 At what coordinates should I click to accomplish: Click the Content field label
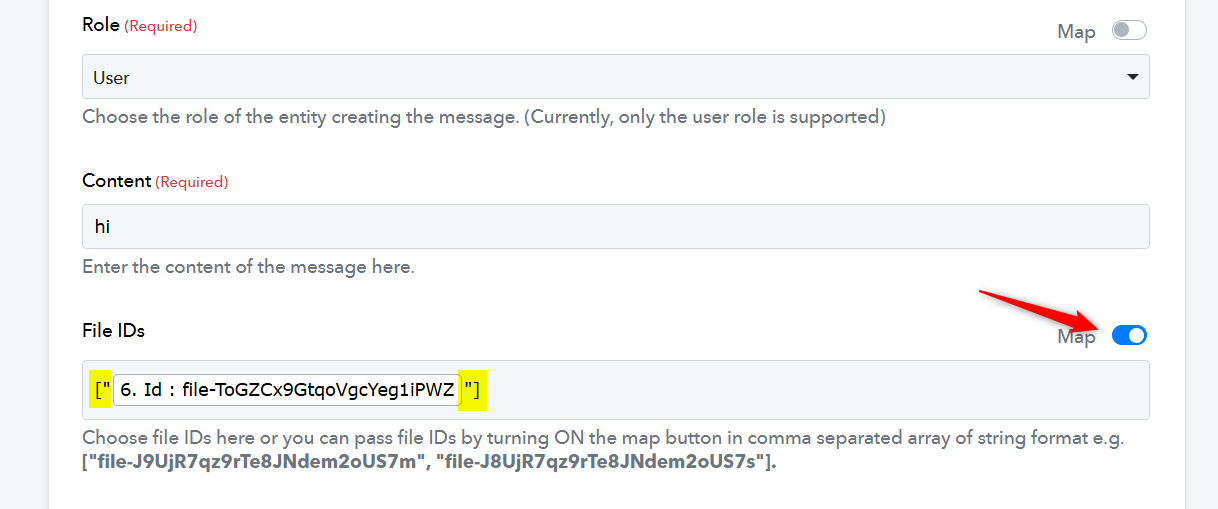(x=116, y=181)
